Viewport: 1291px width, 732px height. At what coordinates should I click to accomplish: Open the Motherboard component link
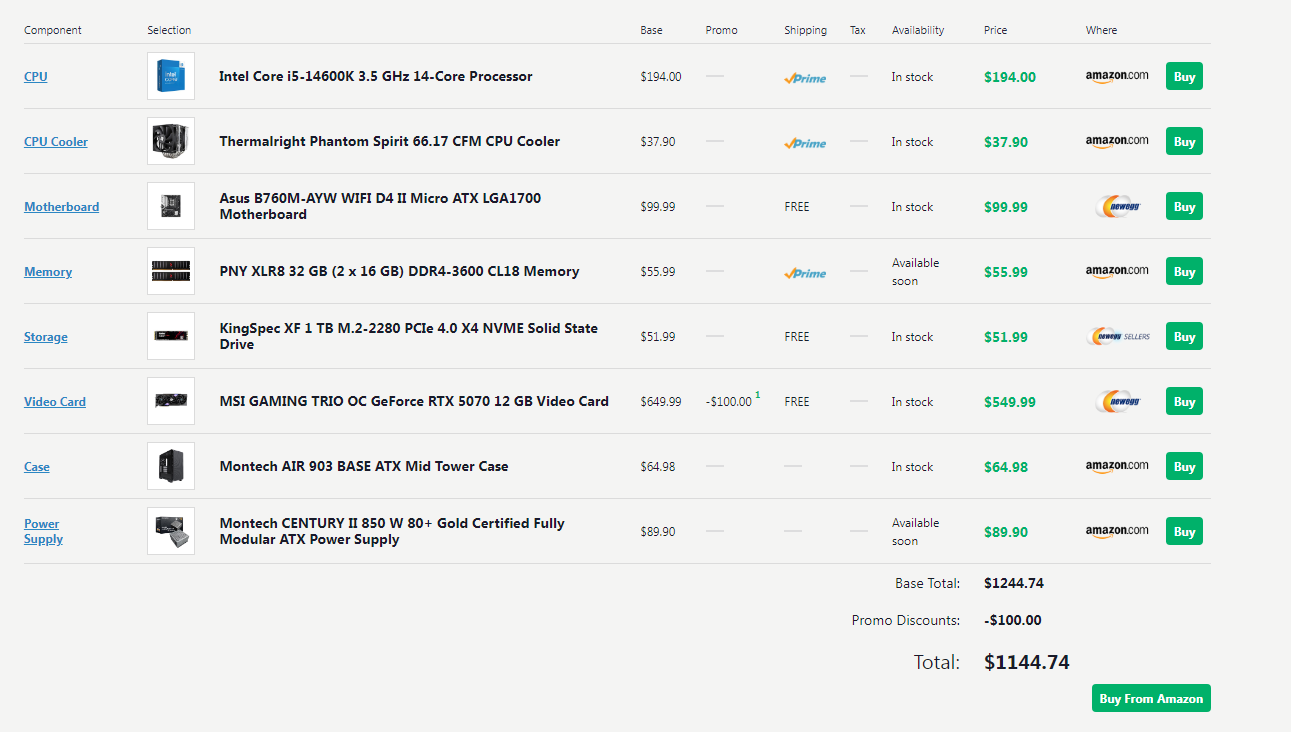(x=62, y=207)
